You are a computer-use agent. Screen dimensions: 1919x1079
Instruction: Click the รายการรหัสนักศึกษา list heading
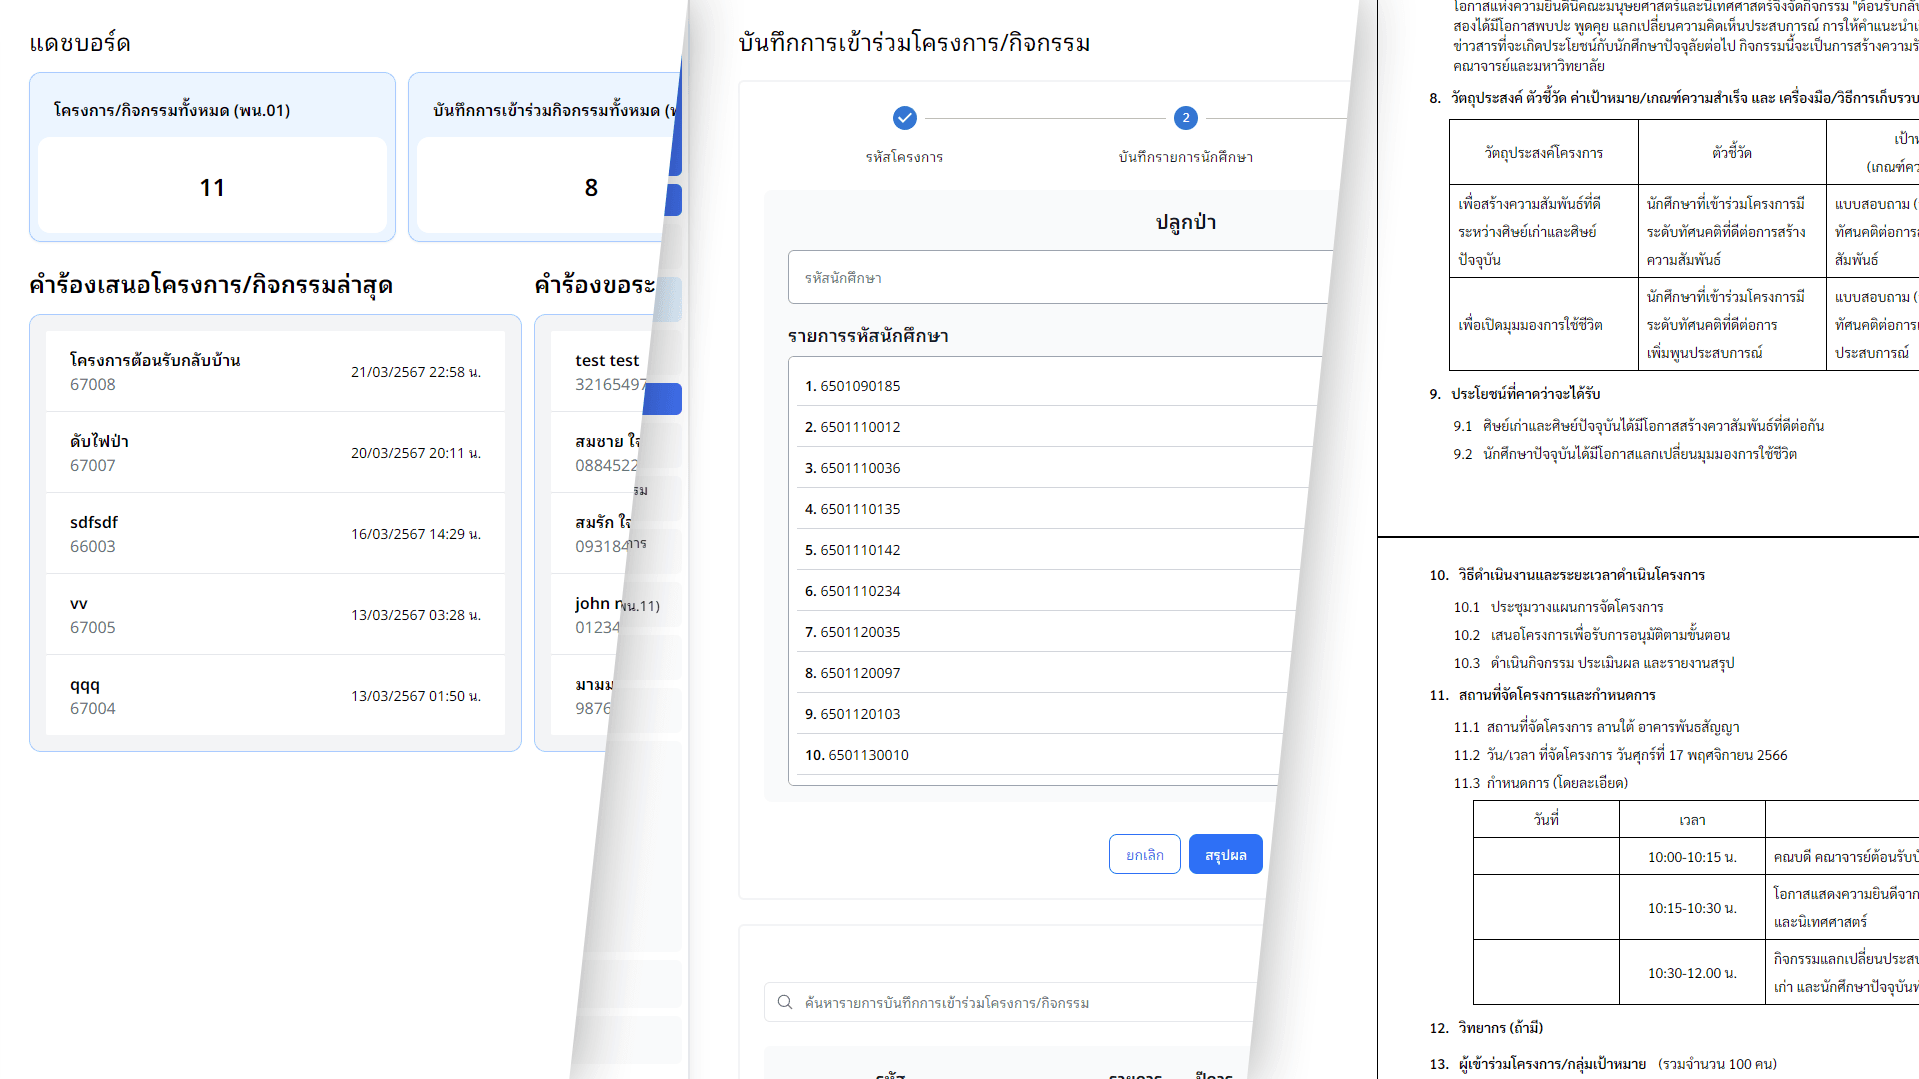(x=868, y=336)
